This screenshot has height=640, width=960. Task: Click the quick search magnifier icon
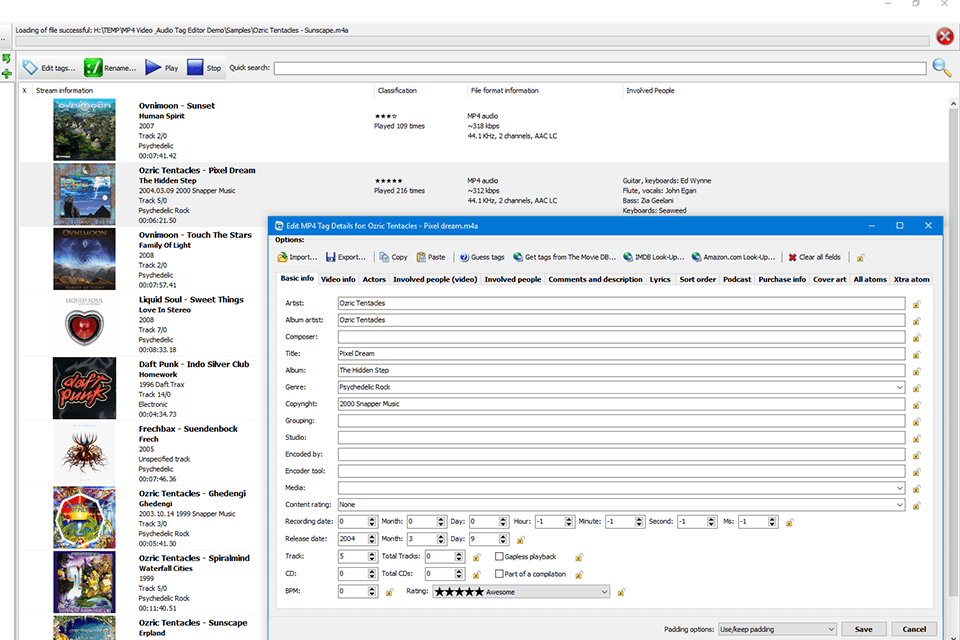941,68
